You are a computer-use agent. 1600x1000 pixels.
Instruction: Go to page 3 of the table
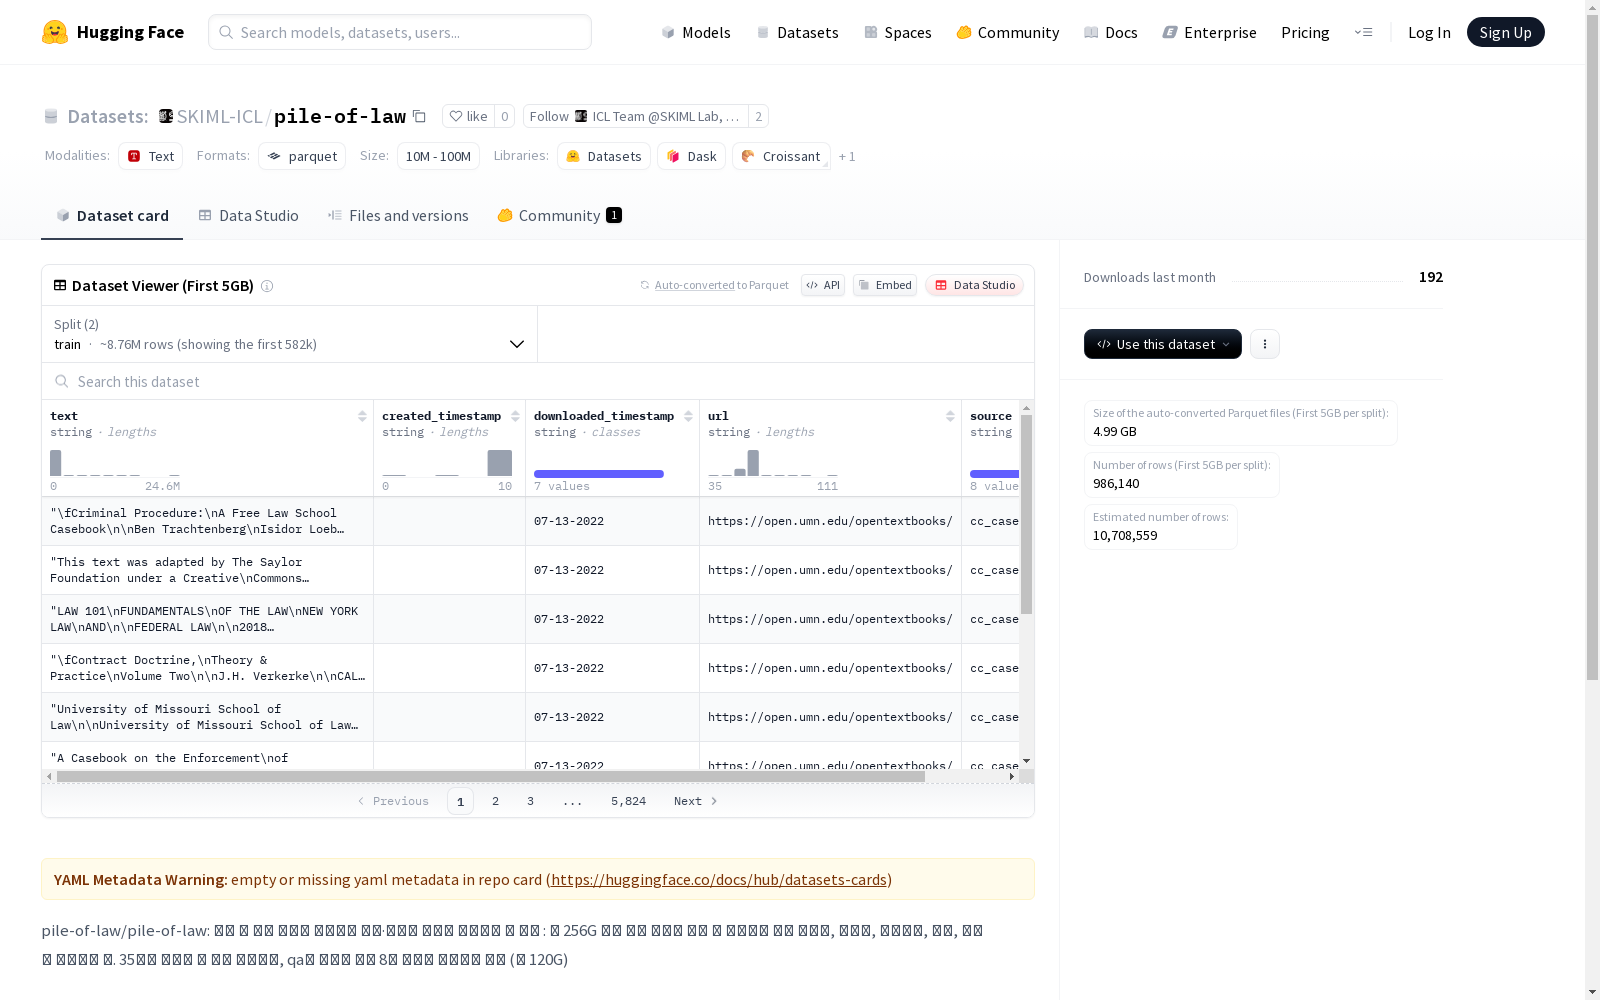(530, 801)
